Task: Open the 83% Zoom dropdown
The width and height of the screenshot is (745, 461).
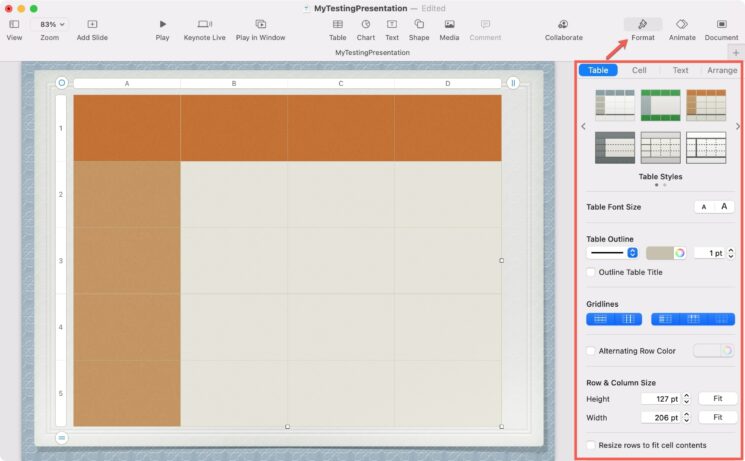Action: click(49, 24)
